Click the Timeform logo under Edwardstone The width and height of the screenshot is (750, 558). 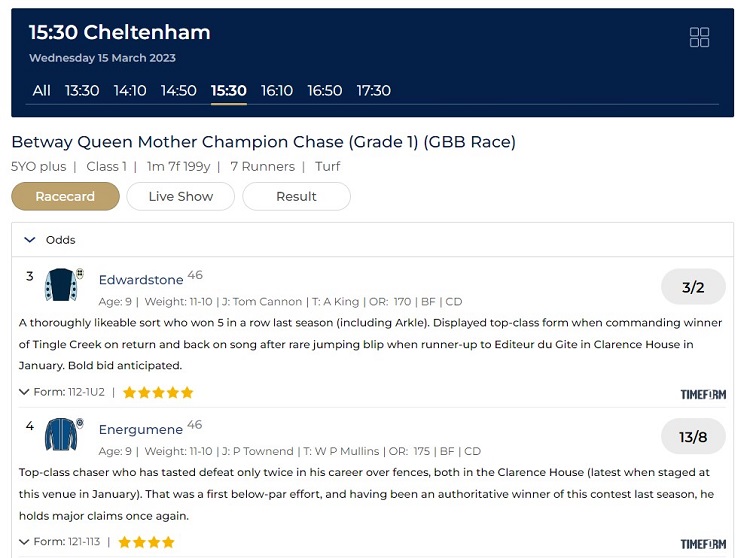pos(703,394)
